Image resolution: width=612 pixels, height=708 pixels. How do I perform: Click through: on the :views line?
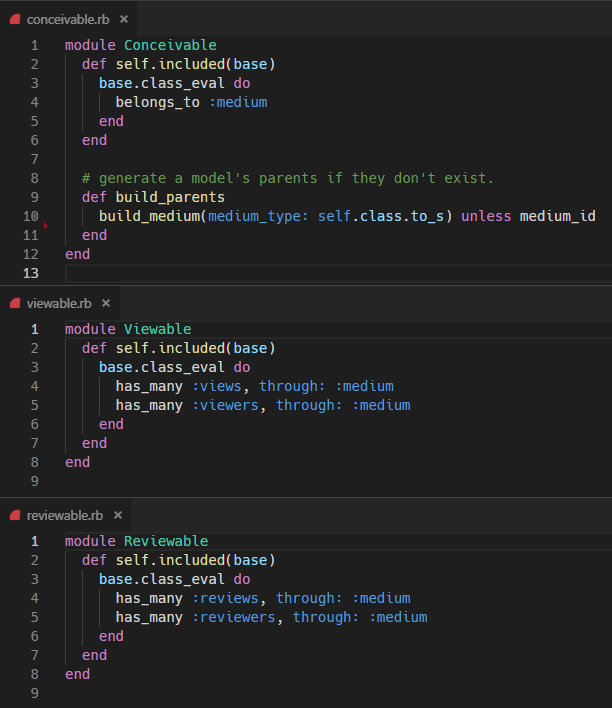click(x=292, y=387)
